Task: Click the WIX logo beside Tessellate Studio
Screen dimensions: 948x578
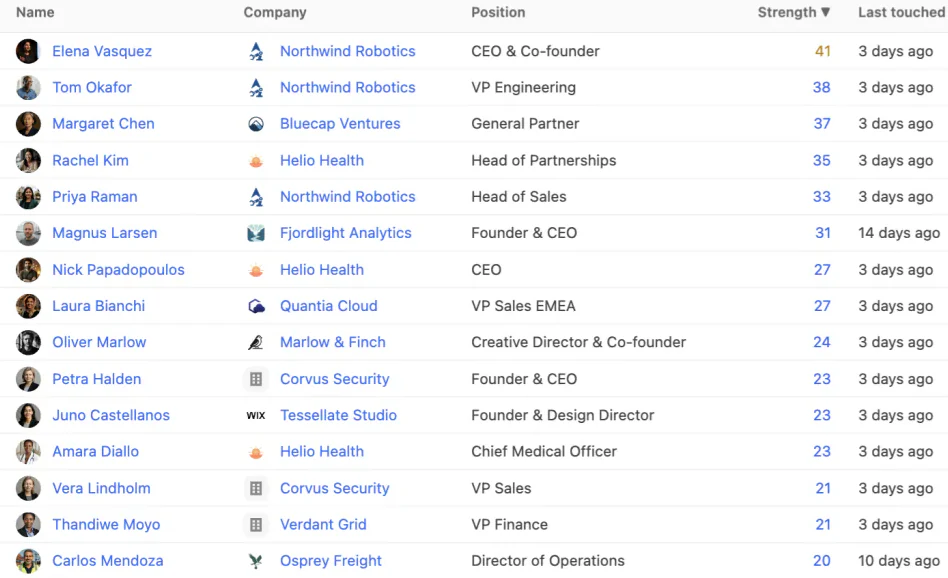Action: (x=256, y=415)
